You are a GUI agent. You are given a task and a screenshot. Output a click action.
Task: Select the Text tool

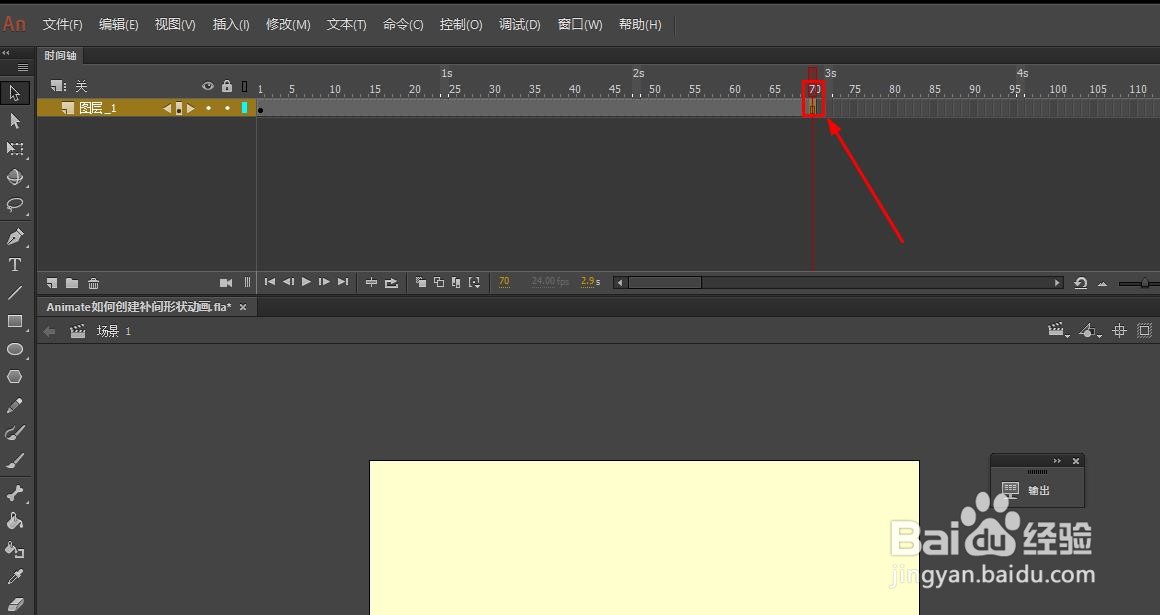coord(15,265)
